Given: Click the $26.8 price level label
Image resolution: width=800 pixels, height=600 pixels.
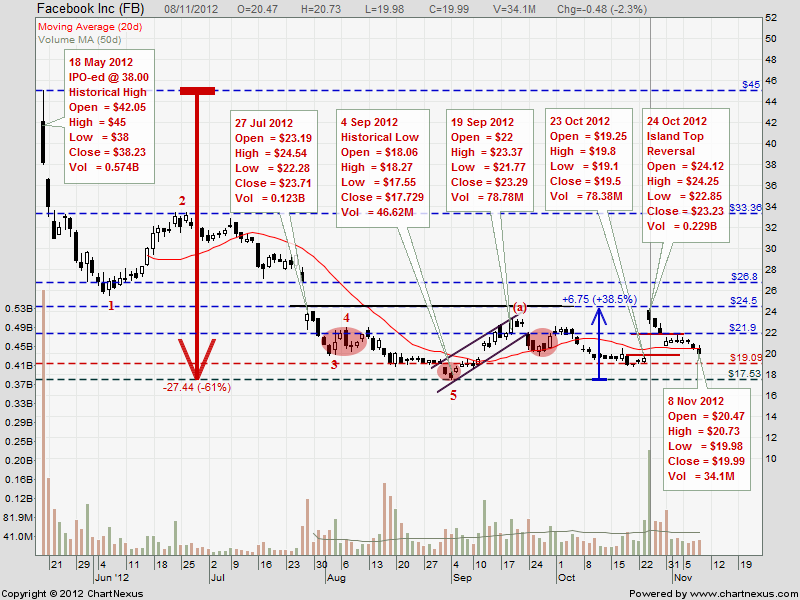Looking at the screenshot, I should click(744, 277).
